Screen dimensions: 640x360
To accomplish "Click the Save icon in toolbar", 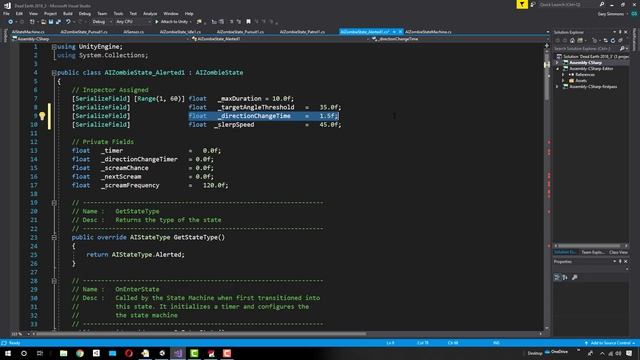I will 51,22.
